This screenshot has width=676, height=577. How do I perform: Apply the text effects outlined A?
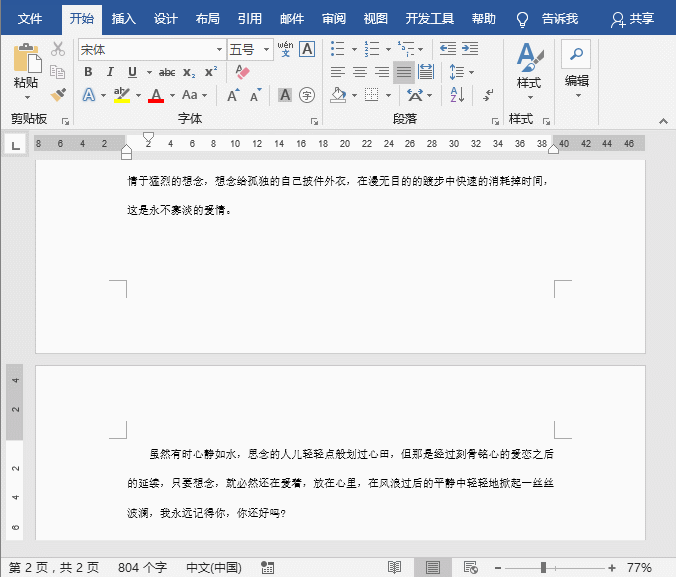click(89, 94)
